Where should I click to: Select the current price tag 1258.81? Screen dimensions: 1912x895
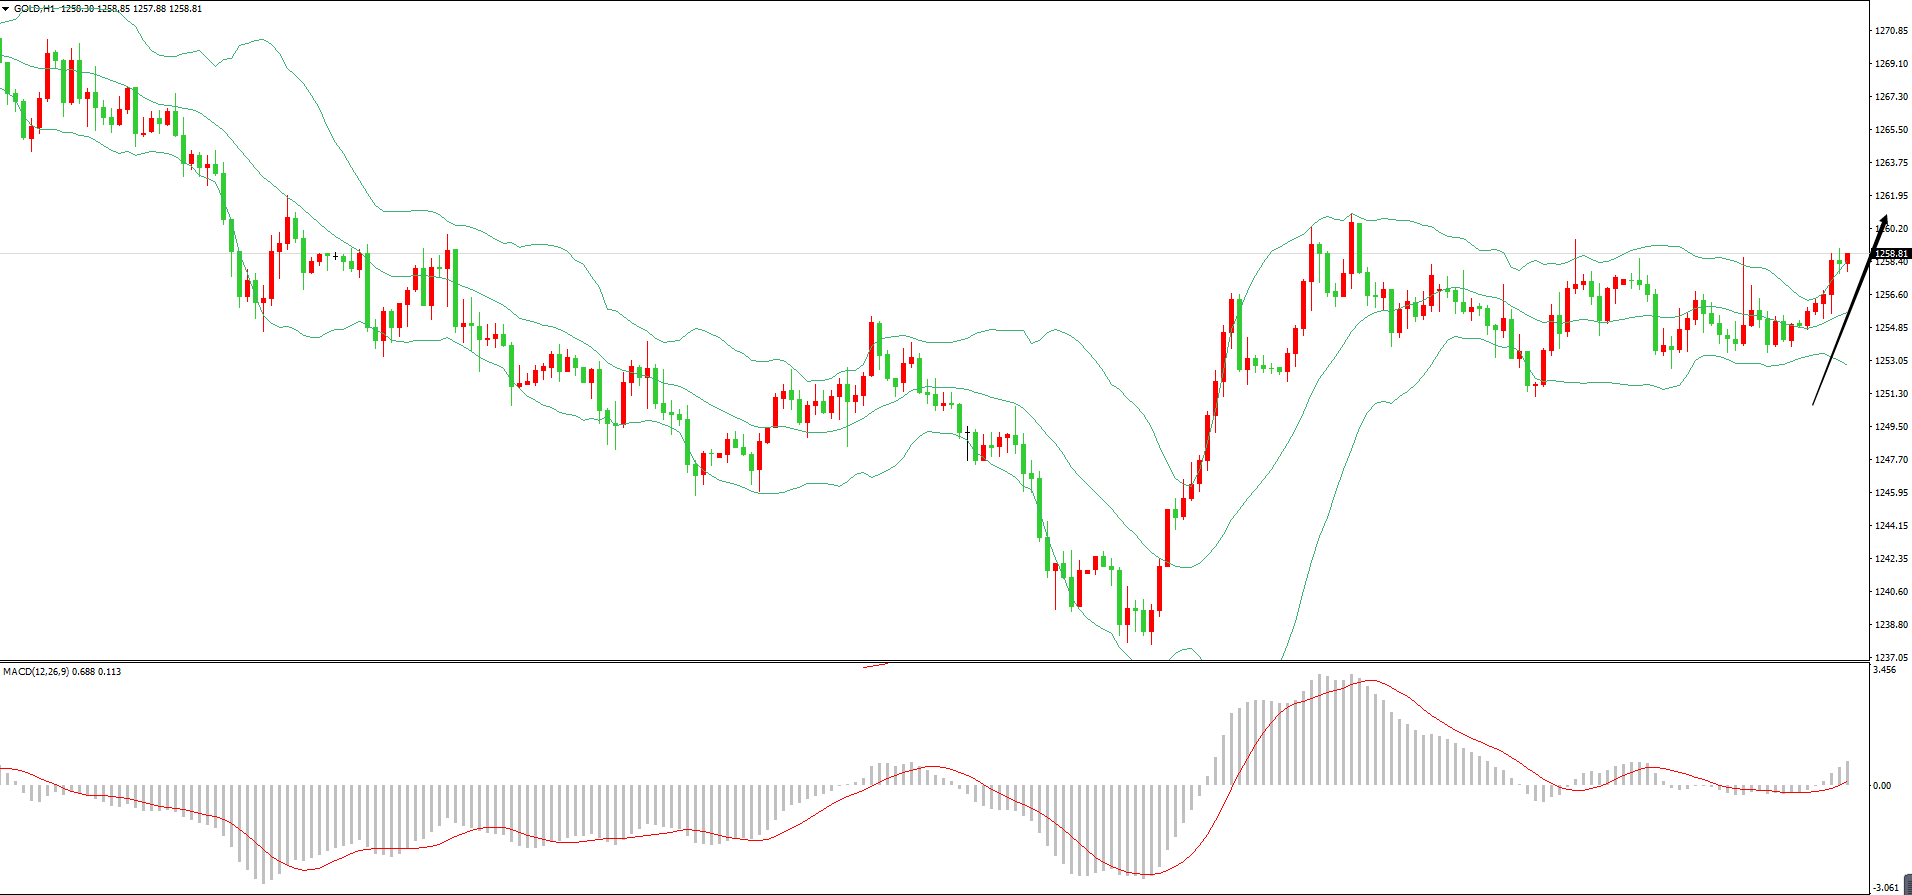(1891, 254)
